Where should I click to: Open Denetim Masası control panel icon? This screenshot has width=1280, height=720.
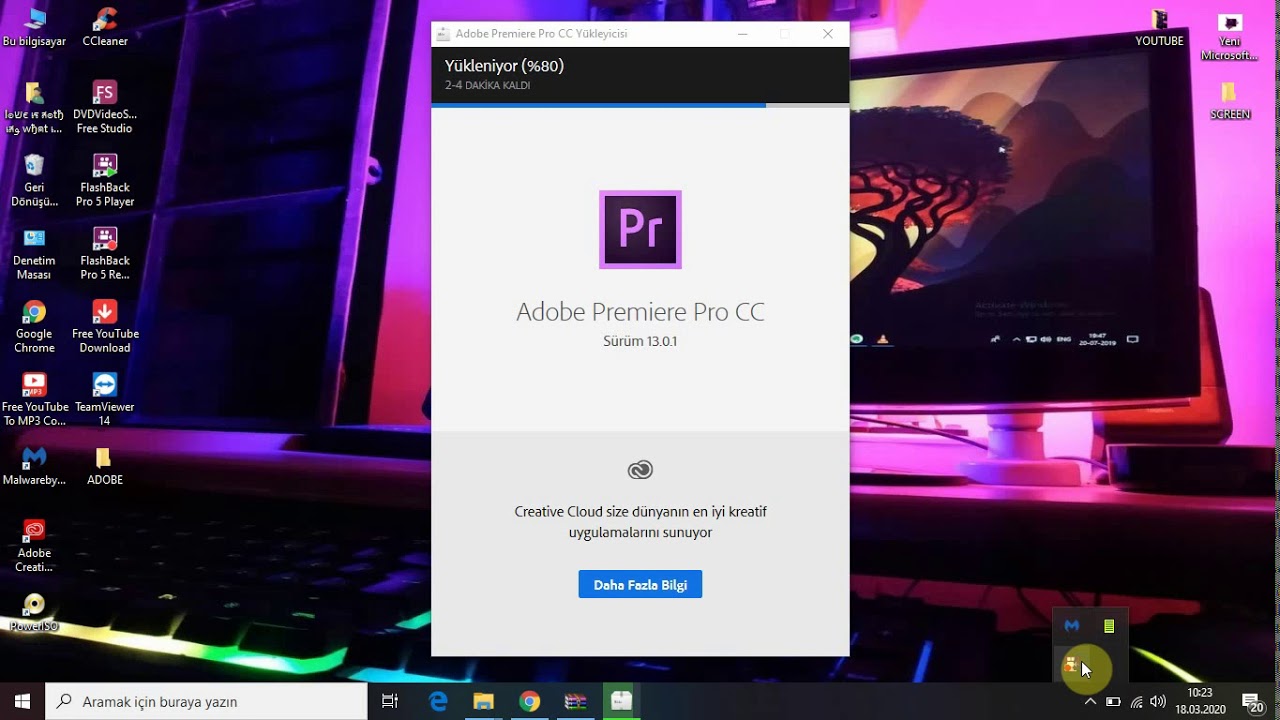(x=34, y=253)
